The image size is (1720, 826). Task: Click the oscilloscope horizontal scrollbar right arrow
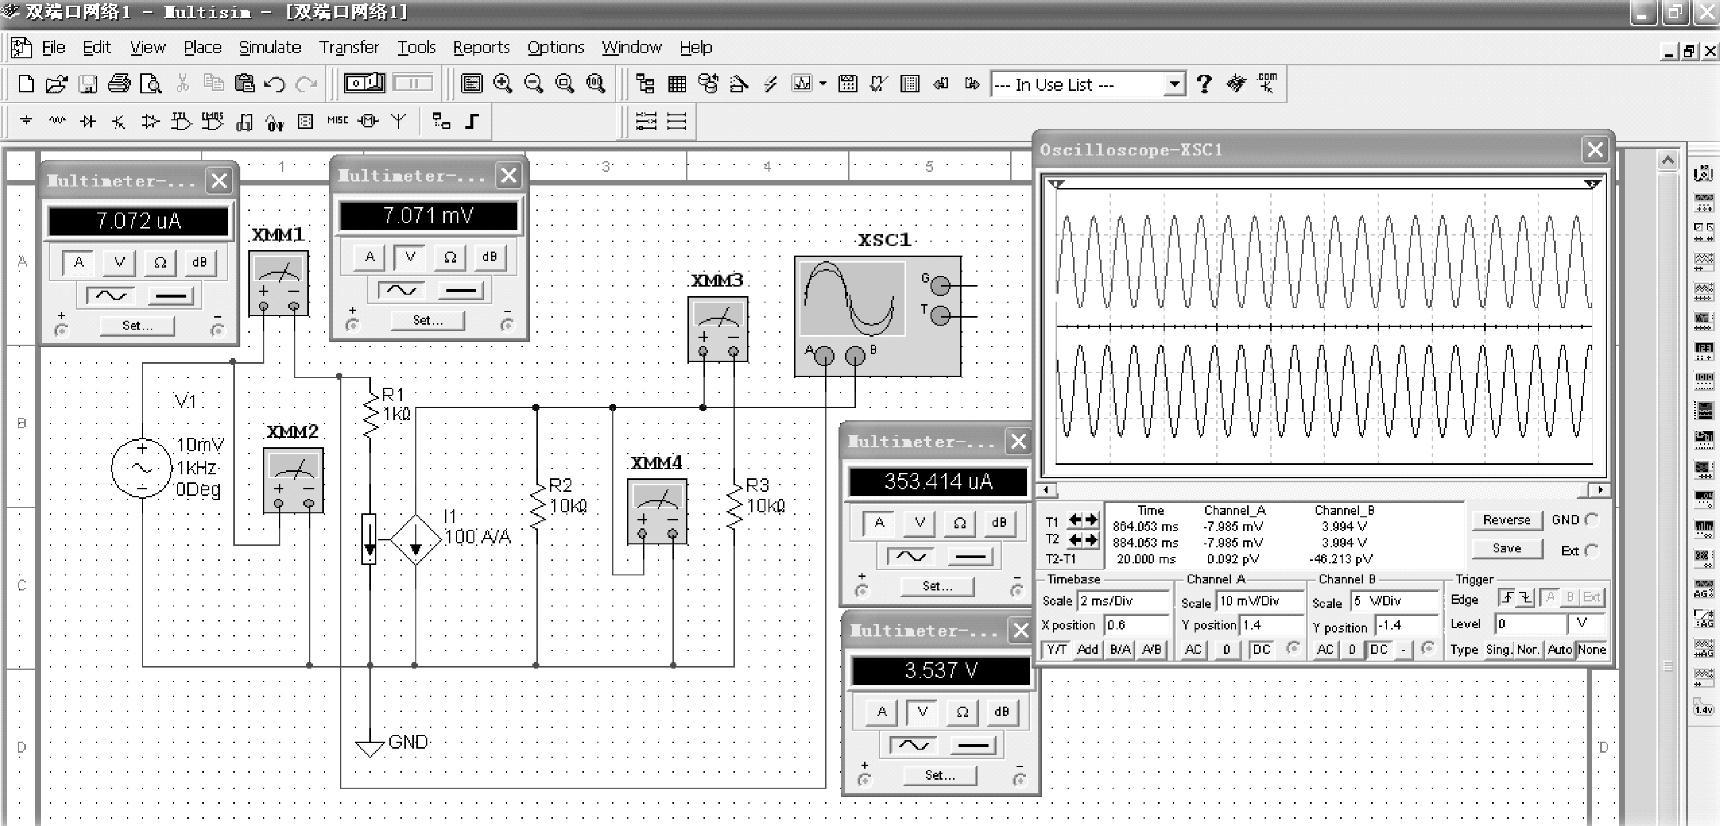pos(1600,490)
